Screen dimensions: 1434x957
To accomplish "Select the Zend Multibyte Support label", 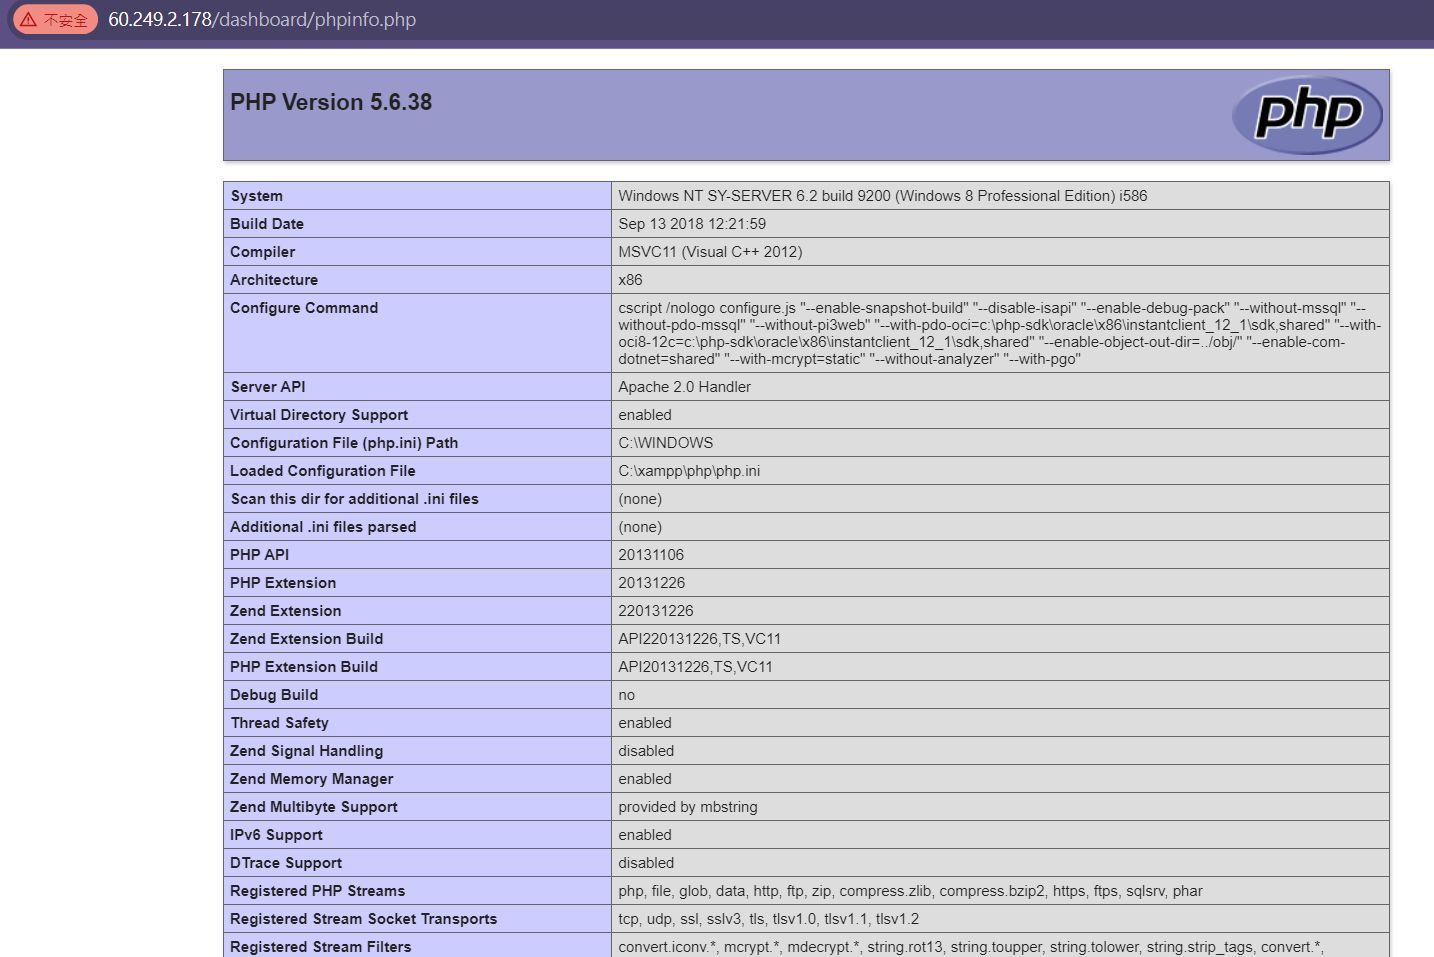I will (x=314, y=807).
